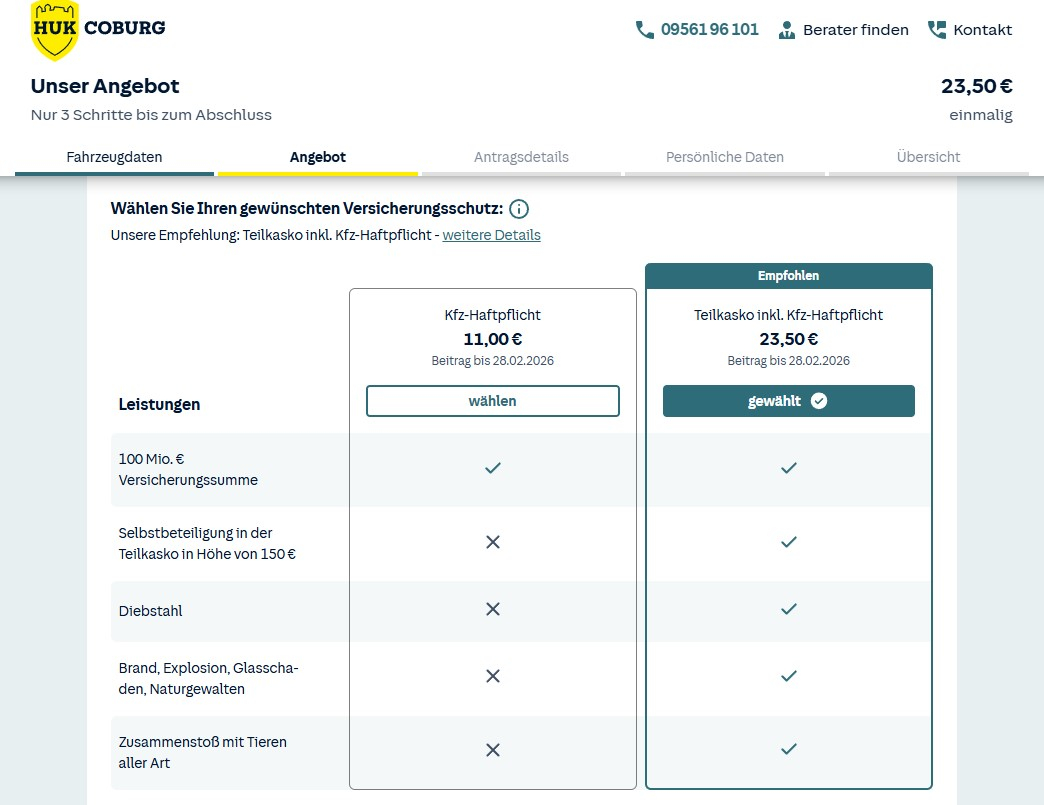Image resolution: width=1044 pixels, height=805 pixels.
Task: Open the Kontakt link in header
Action: pos(982,30)
